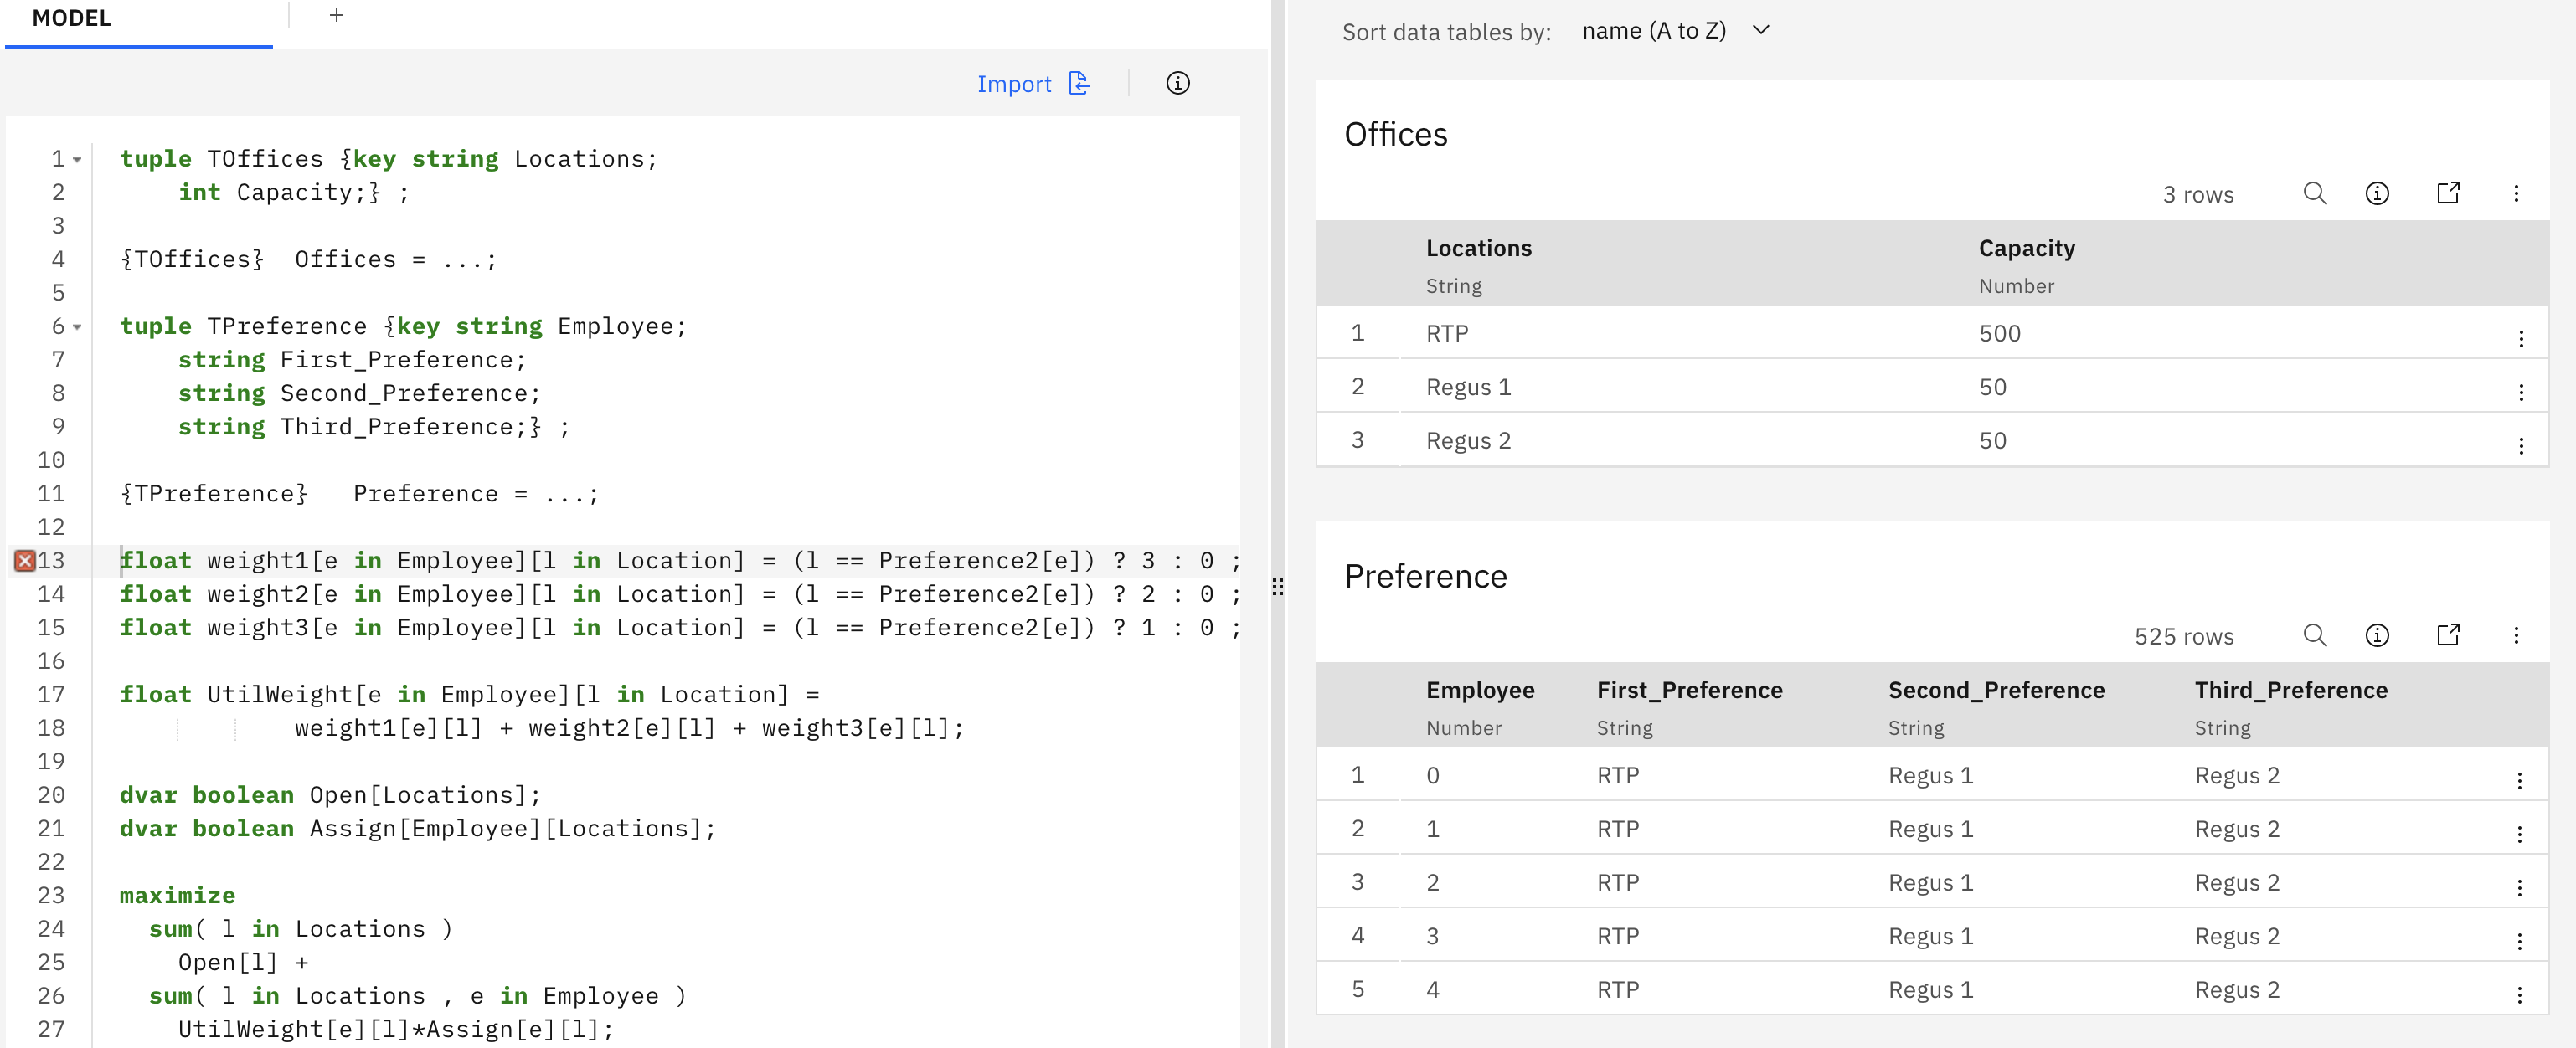Click the Import link
Screen dimensions: 2576x1048
(1013, 84)
